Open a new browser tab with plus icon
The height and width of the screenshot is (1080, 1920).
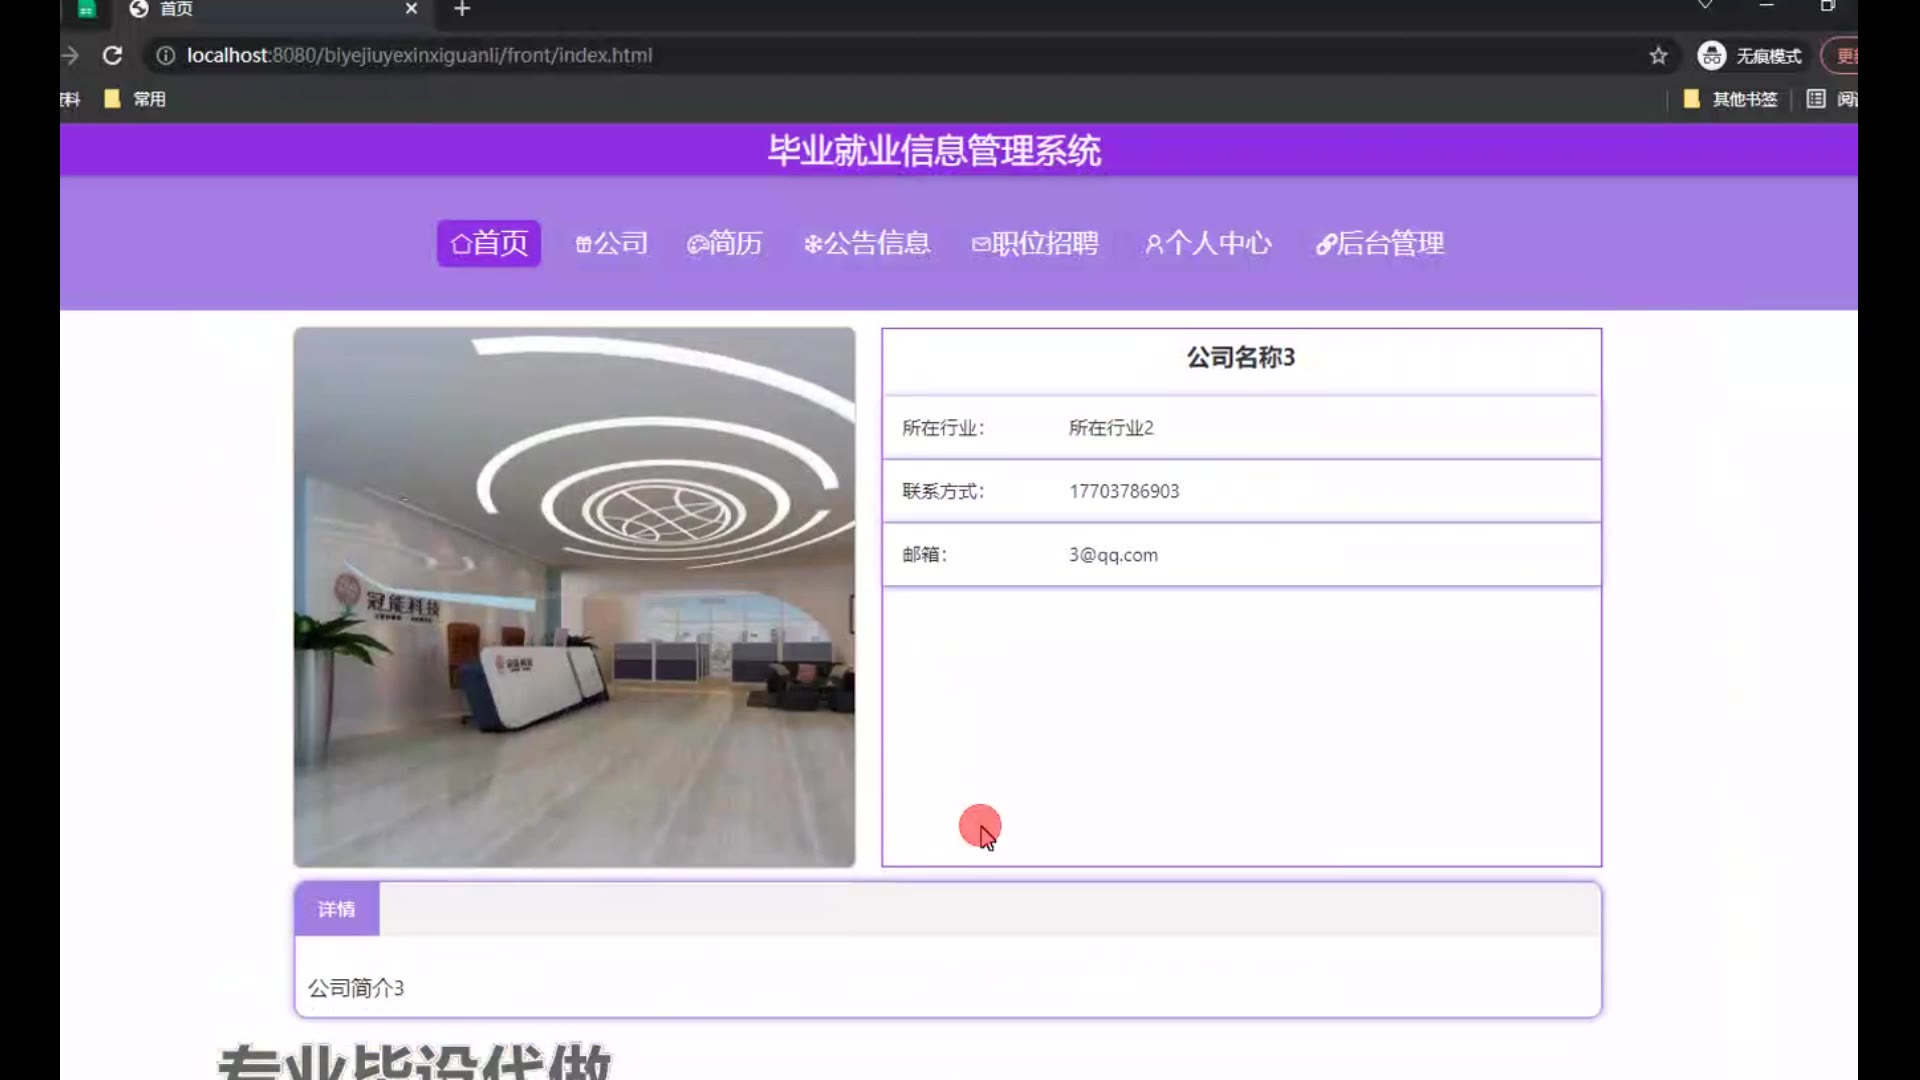pyautogui.click(x=462, y=9)
